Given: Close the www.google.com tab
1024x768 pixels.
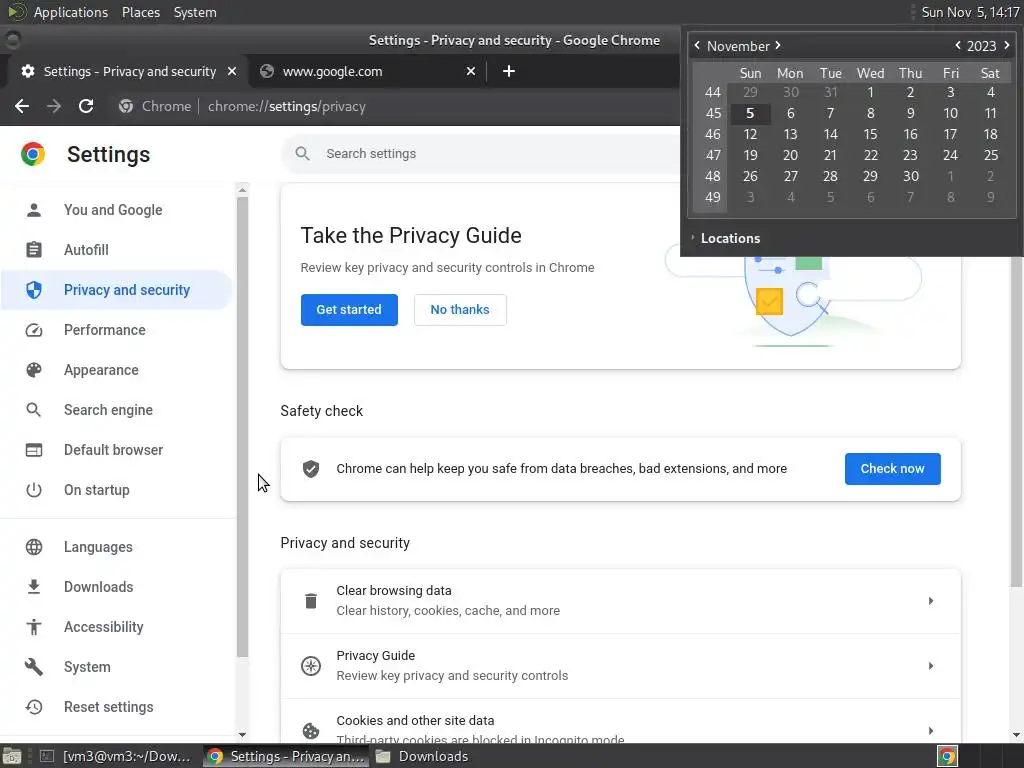Looking at the screenshot, I should [x=471, y=71].
